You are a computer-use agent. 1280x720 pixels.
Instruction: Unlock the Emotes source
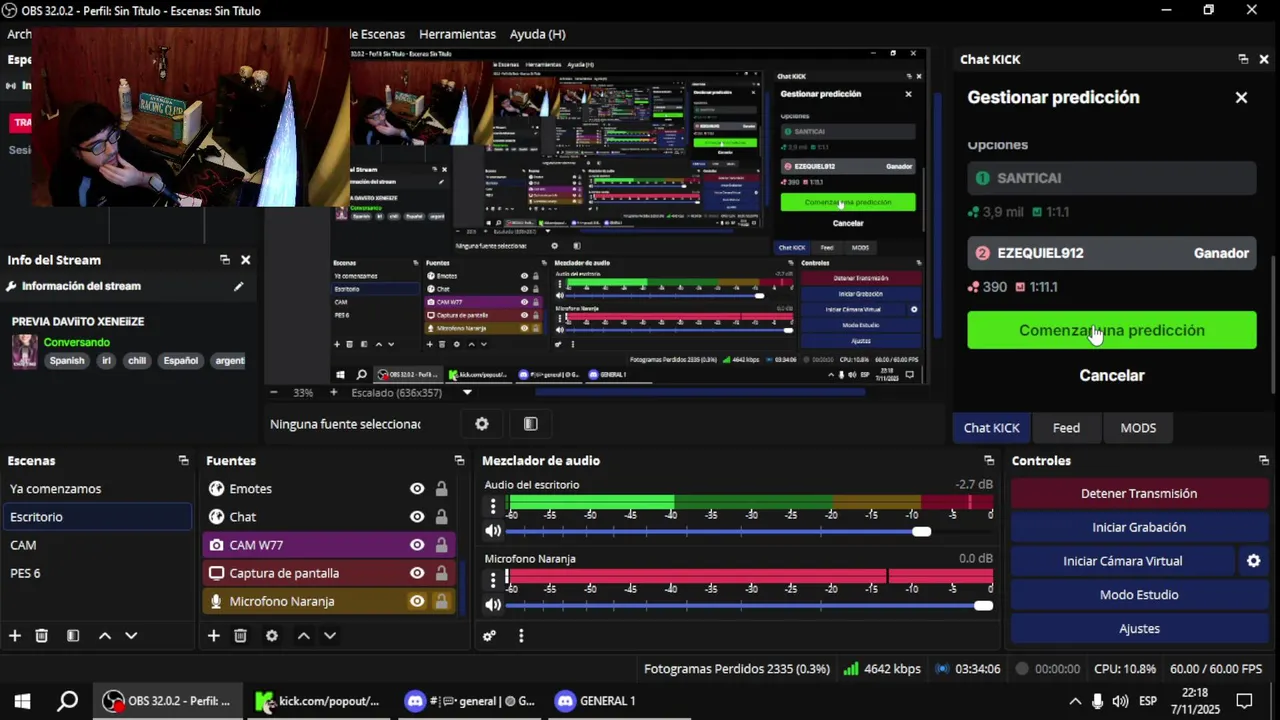(x=441, y=489)
